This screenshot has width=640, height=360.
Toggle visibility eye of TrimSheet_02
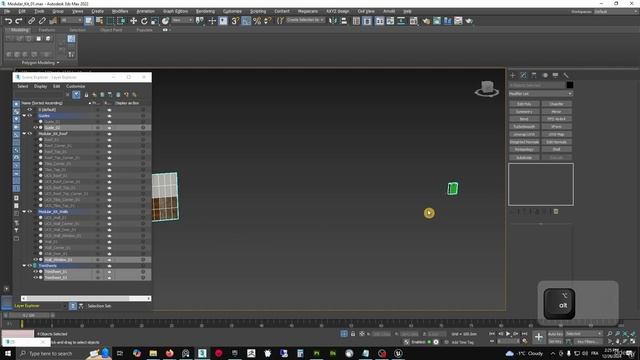point(36,277)
